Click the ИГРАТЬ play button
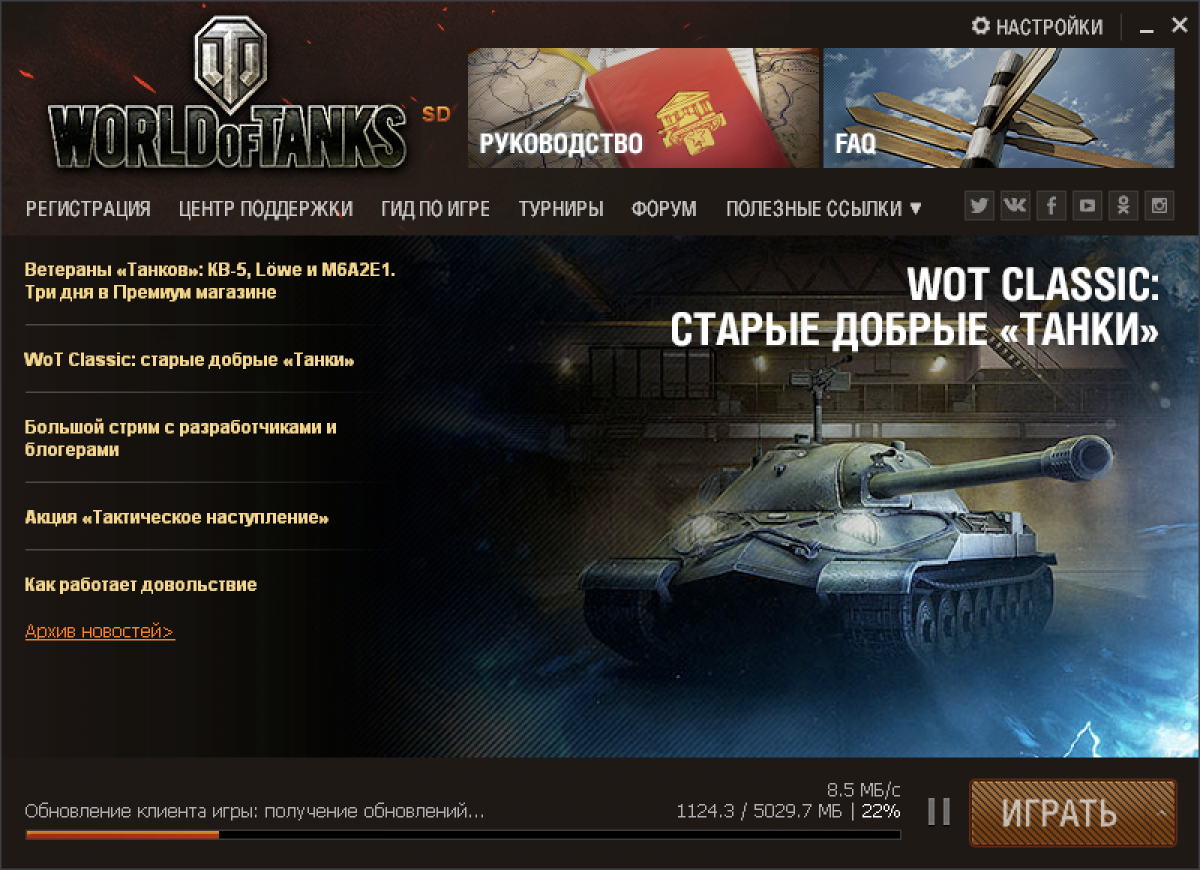This screenshot has height=870, width=1200. [x=1060, y=813]
